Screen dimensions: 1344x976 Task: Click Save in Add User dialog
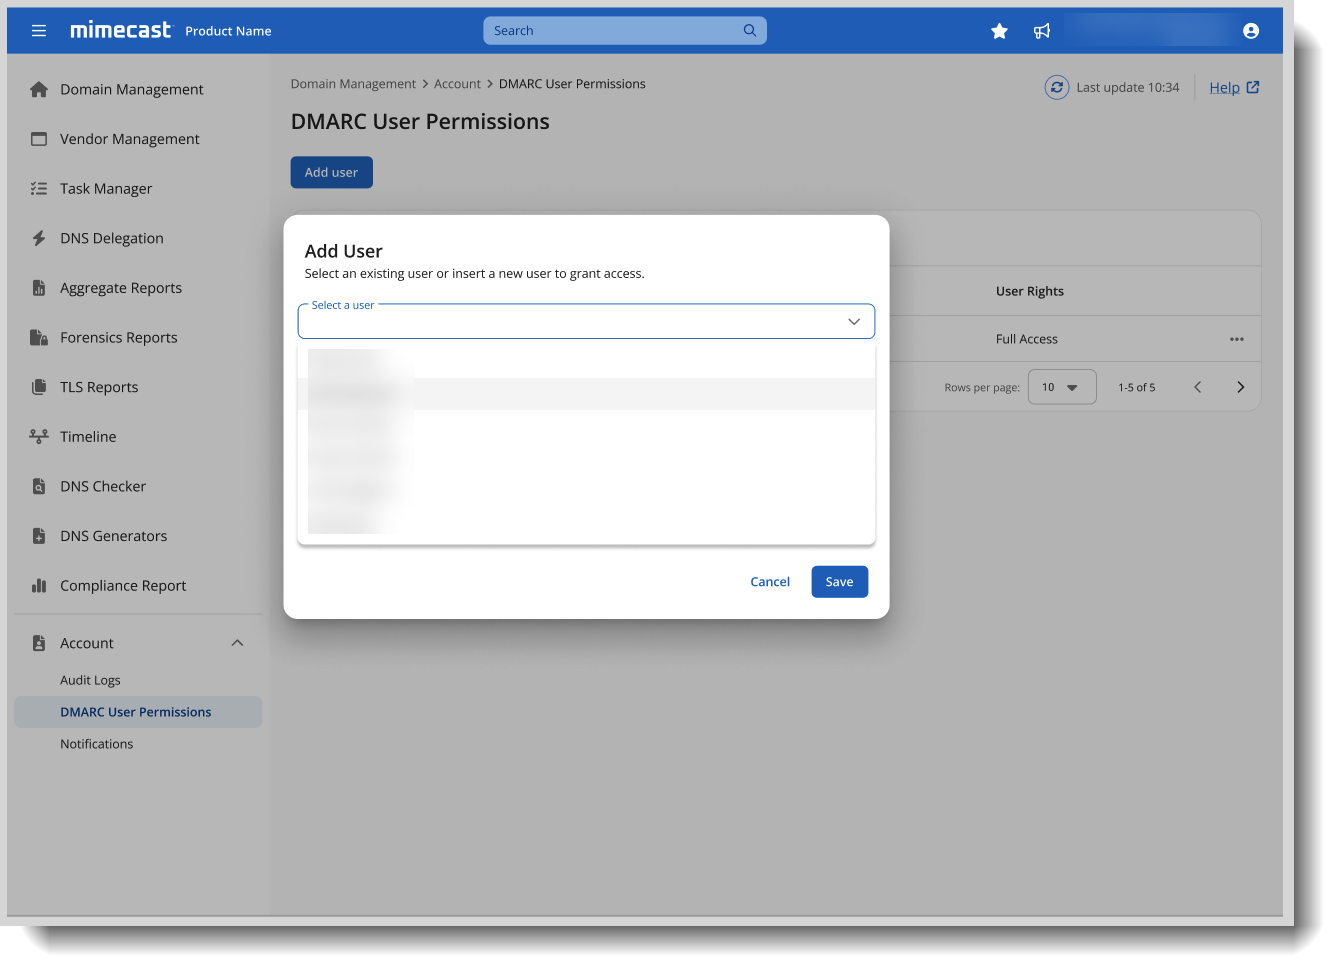(840, 582)
